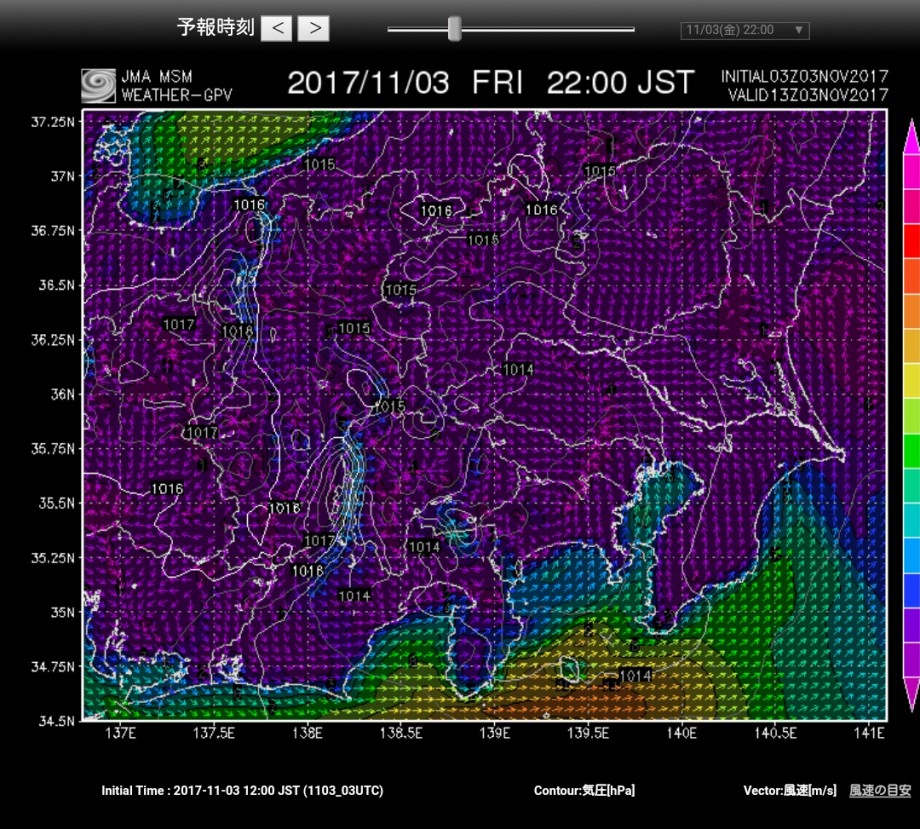Open the 11/03(金) 22:00 date dropdown
Screen dimensions: 920x829
[x=745, y=30]
